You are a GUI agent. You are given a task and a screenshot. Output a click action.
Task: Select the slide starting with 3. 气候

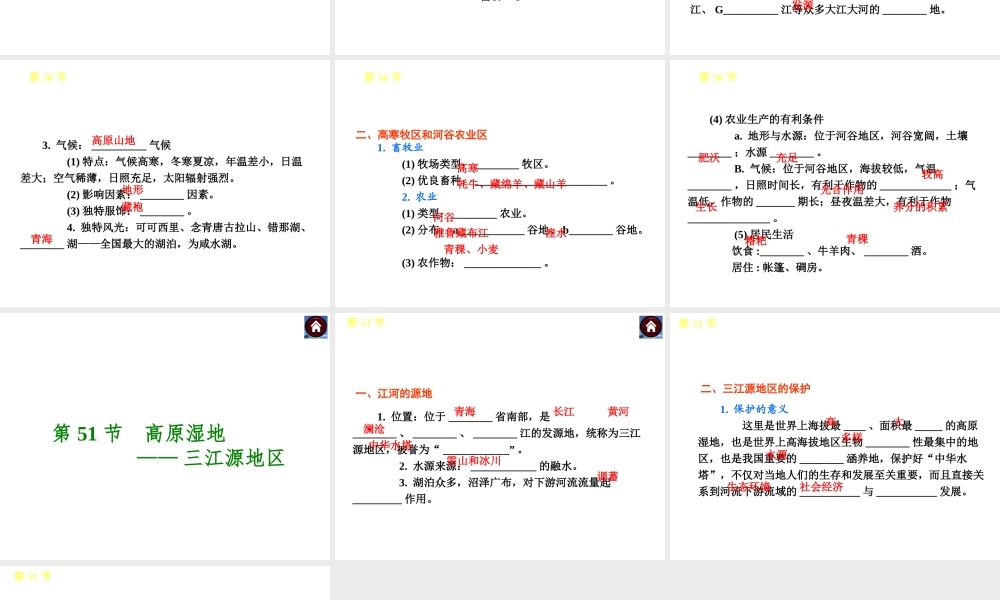pos(165,184)
